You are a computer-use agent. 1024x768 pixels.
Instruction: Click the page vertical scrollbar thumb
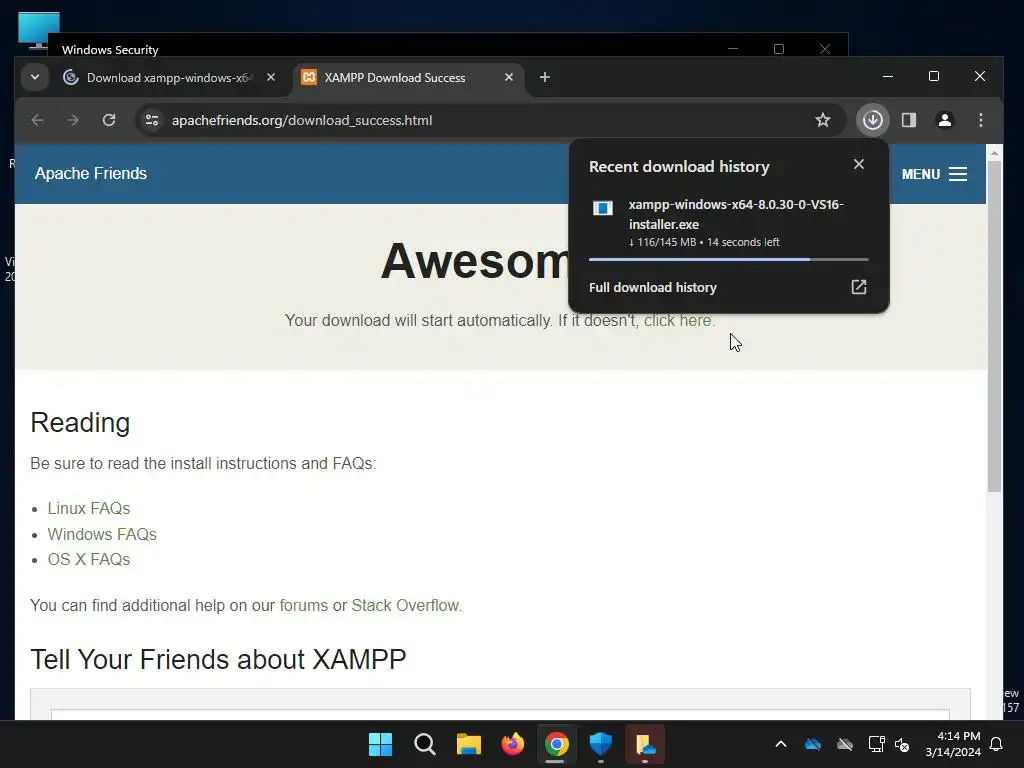(x=994, y=325)
